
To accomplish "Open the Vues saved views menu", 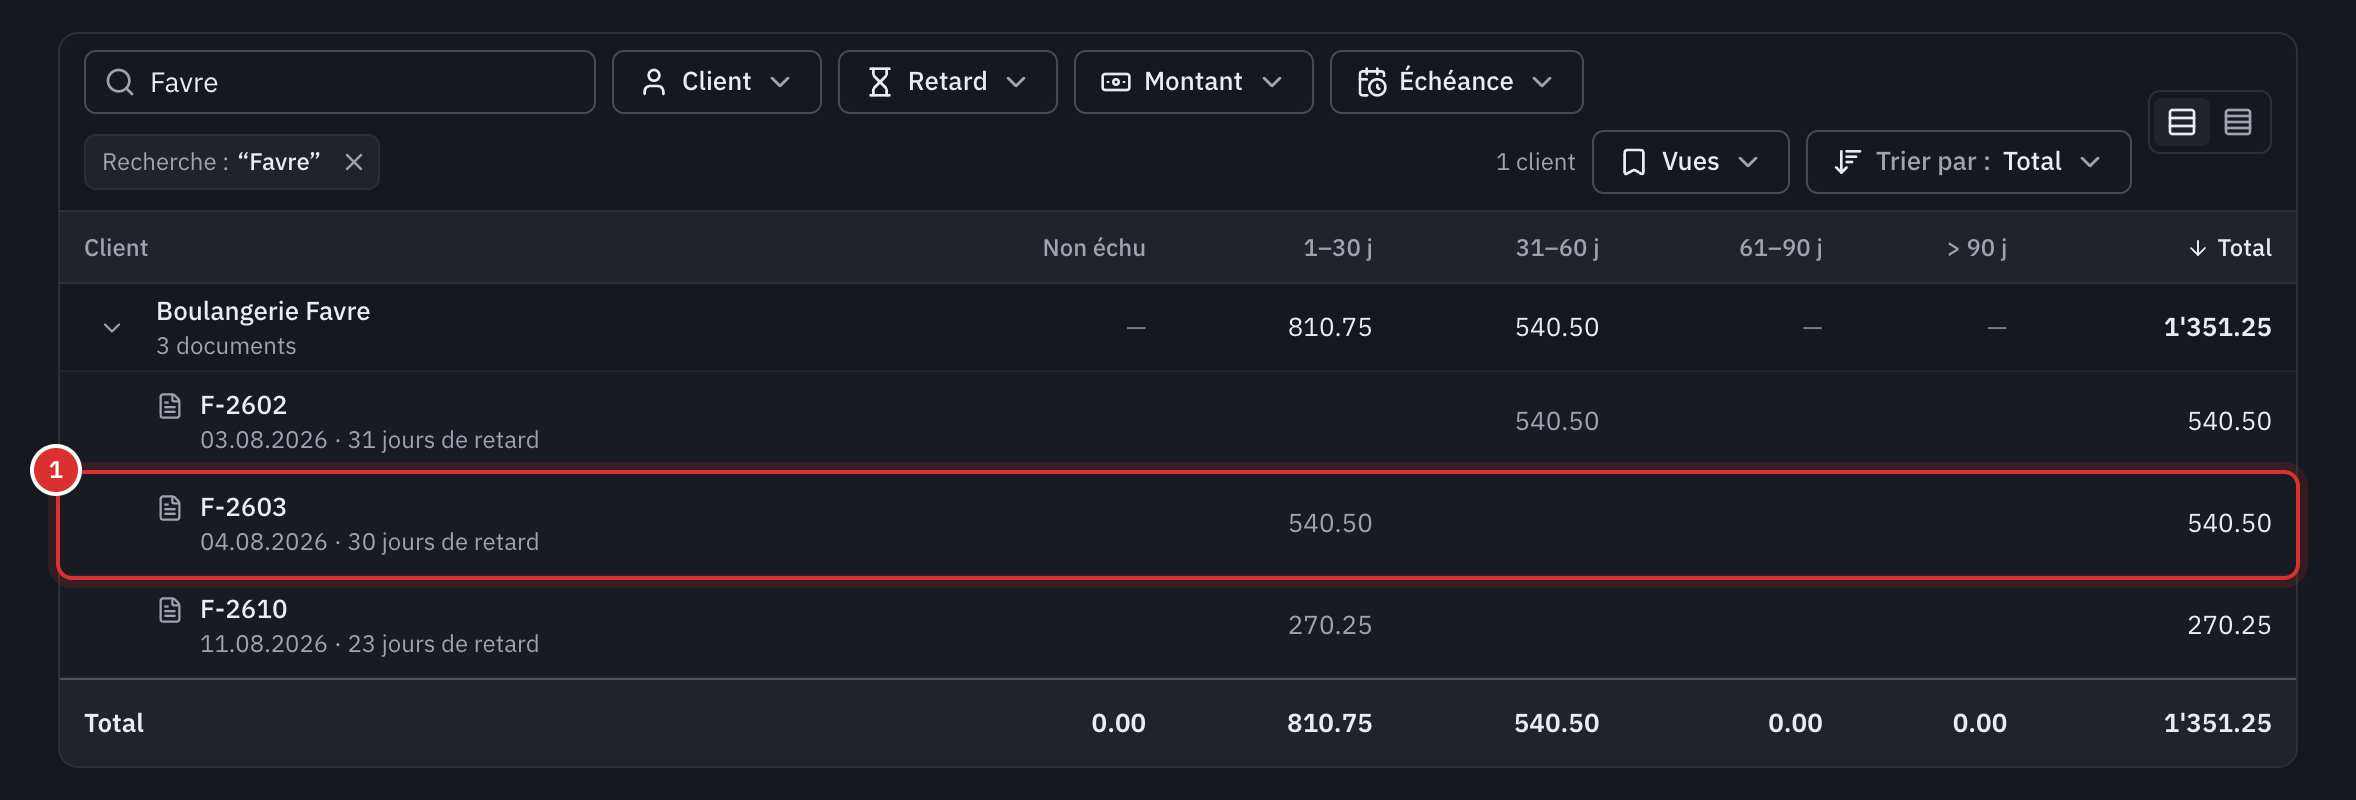I will coord(1690,162).
